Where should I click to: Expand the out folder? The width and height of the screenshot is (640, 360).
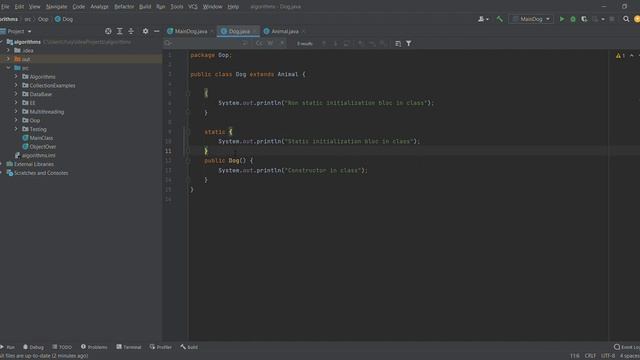click(x=8, y=59)
